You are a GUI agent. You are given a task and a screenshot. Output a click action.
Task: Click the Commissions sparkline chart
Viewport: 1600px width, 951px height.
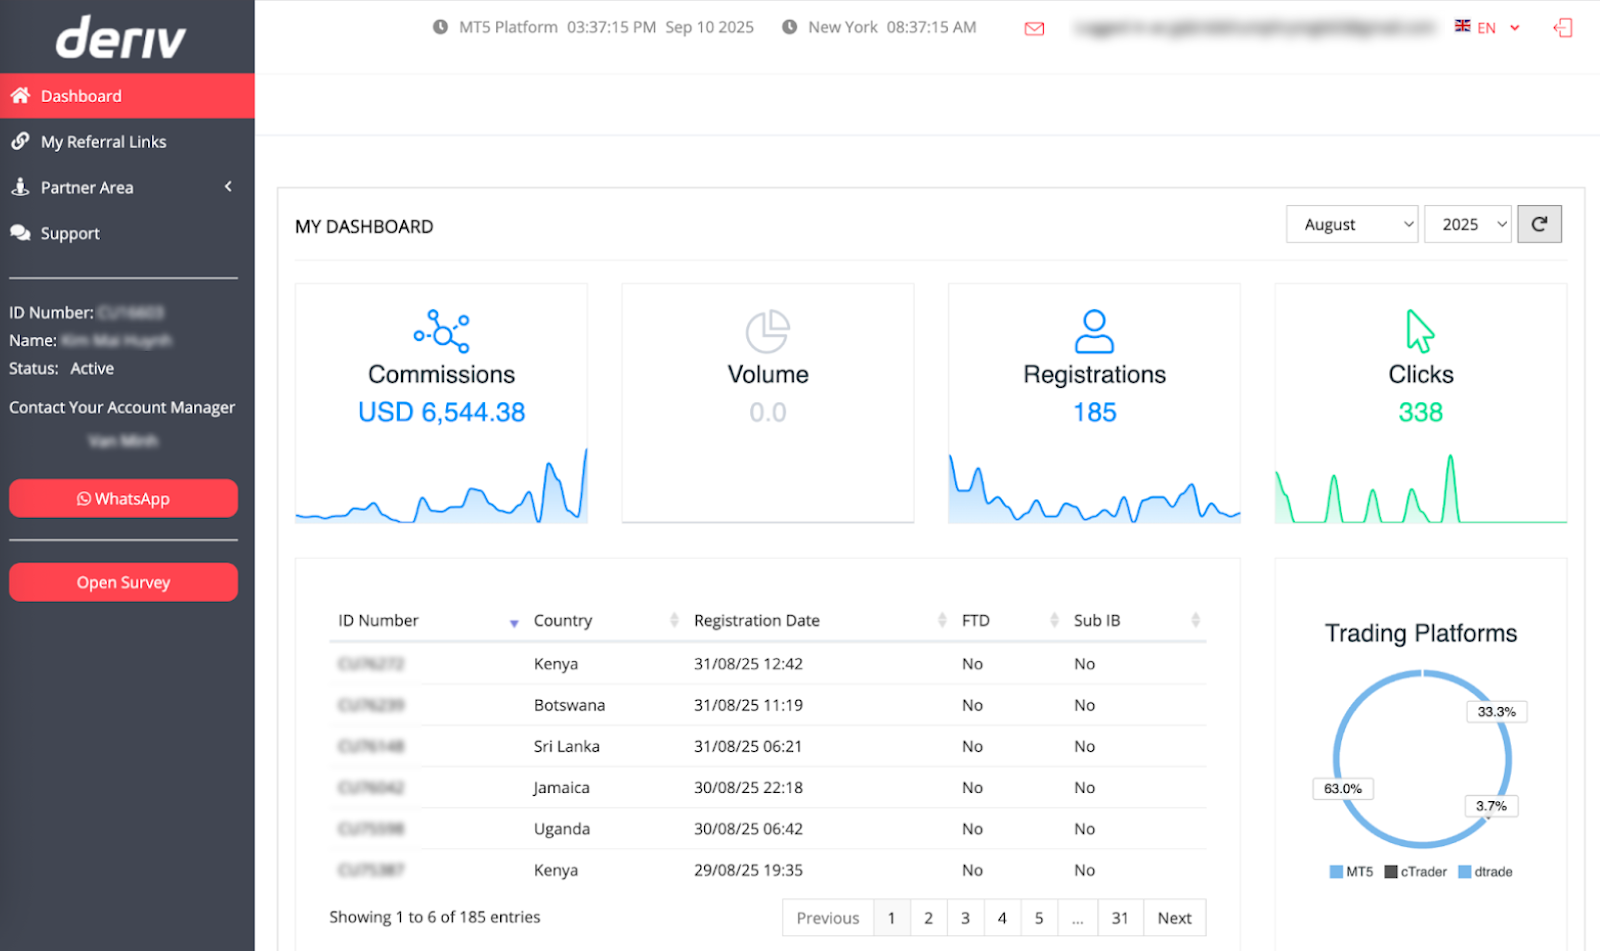point(441,486)
